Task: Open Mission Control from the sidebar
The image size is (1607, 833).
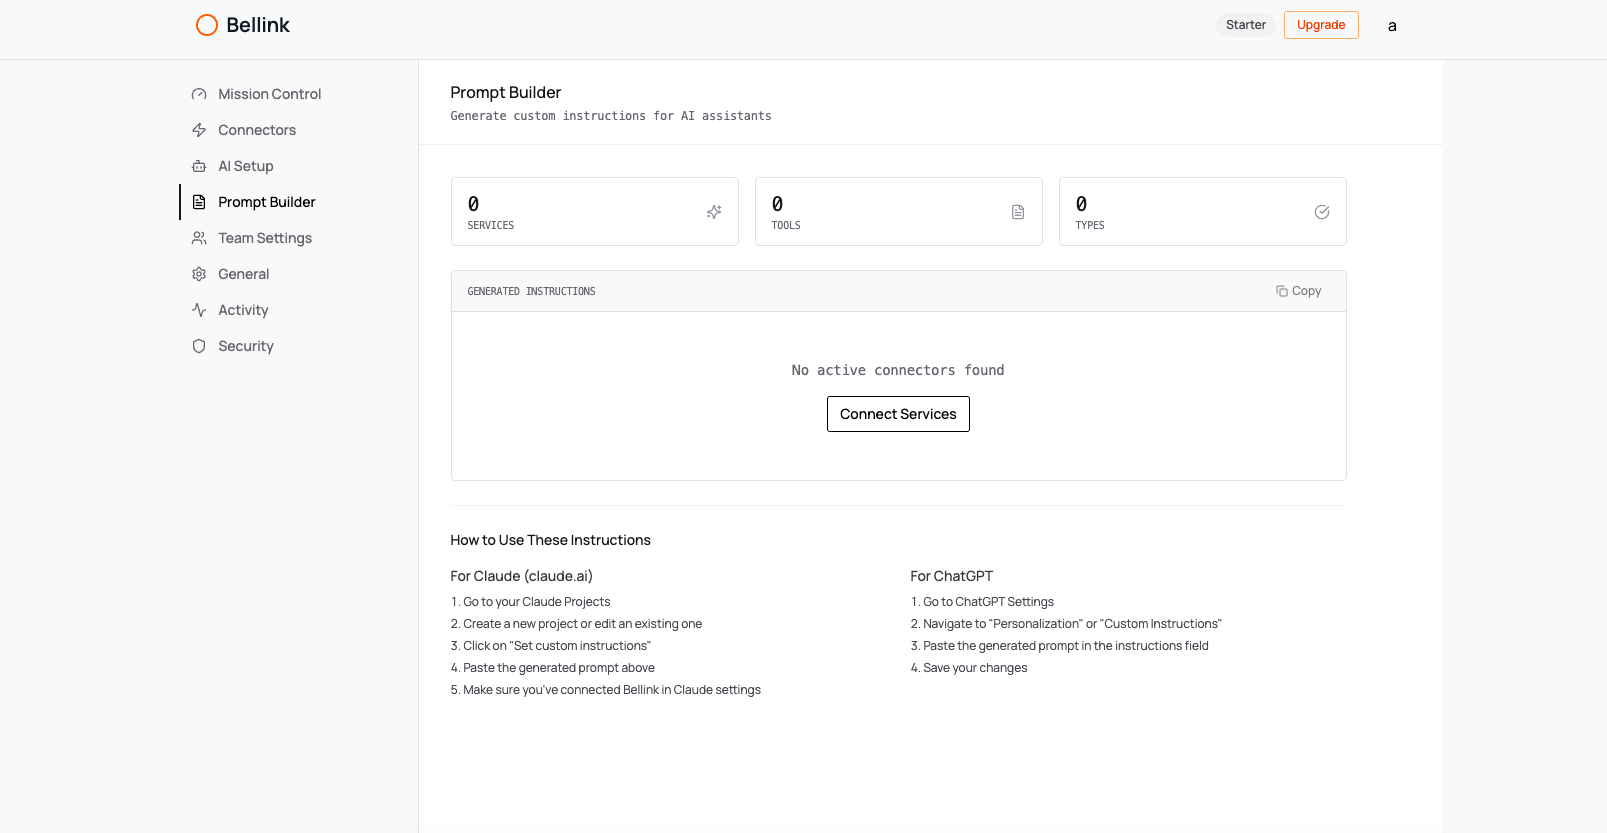Action: (x=269, y=94)
